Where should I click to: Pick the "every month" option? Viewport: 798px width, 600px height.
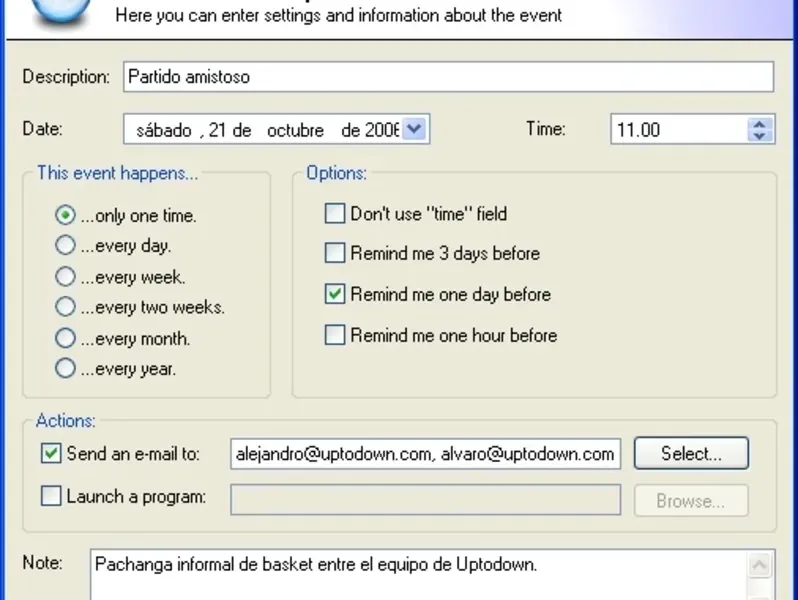[x=66, y=338]
